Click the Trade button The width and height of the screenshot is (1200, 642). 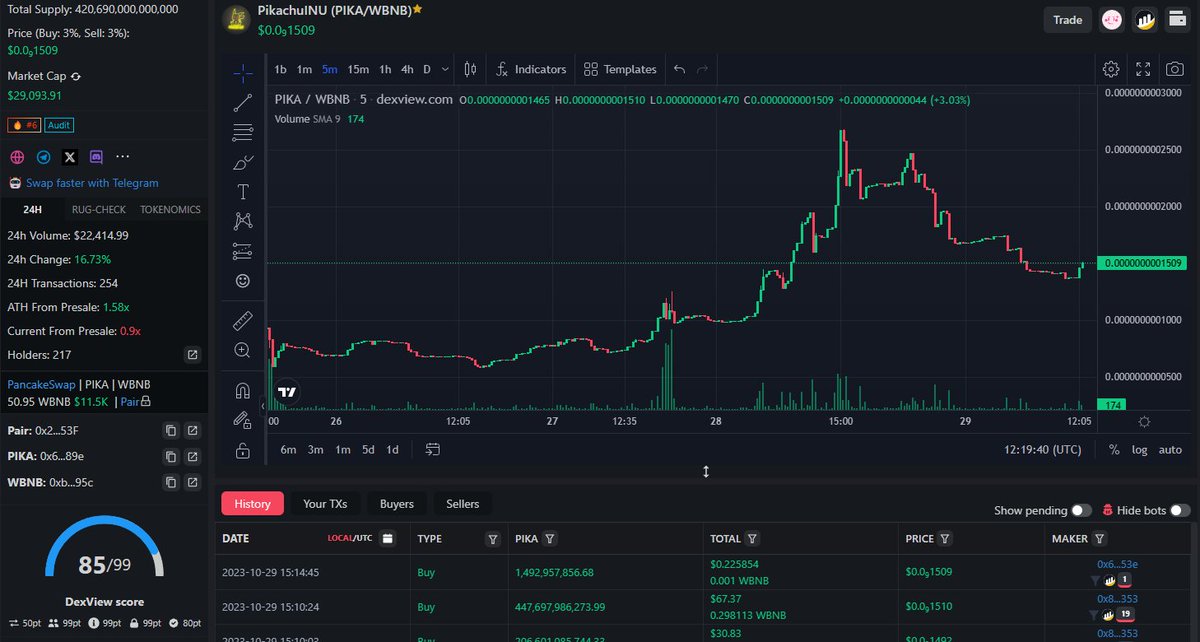point(1068,19)
